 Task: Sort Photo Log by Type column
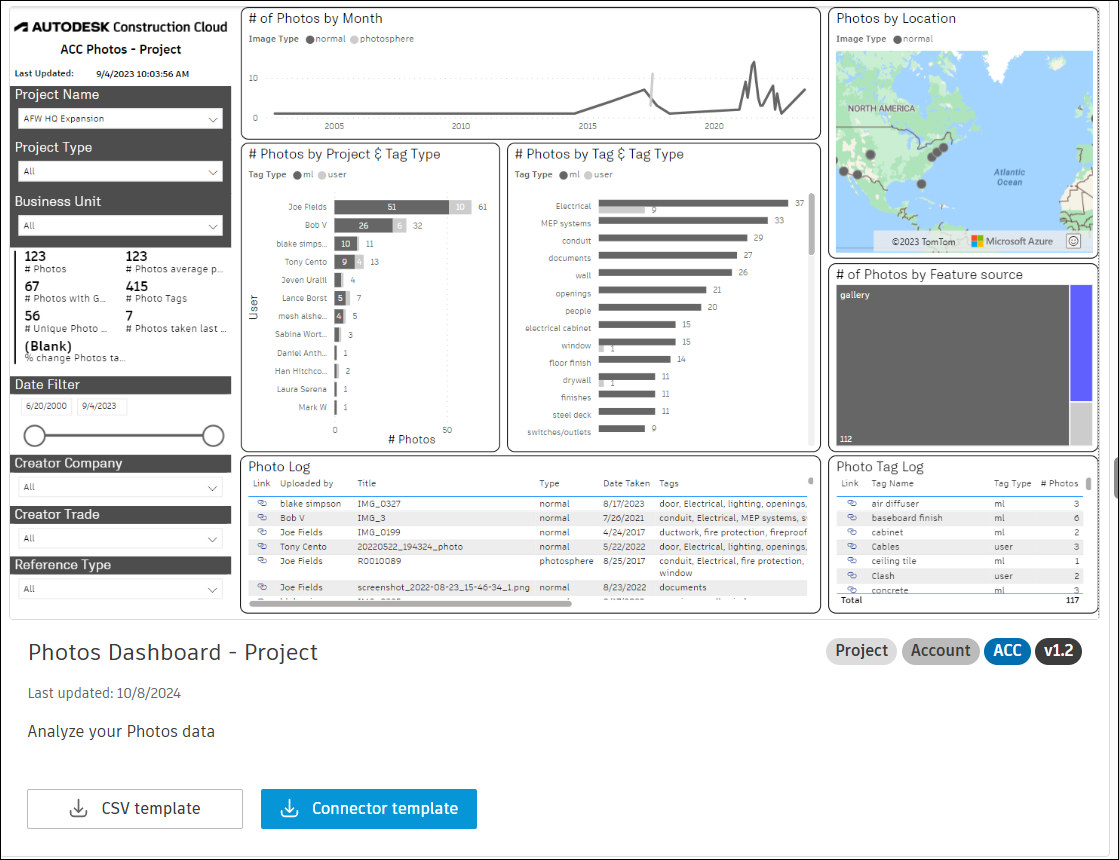(x=549, y=483)
